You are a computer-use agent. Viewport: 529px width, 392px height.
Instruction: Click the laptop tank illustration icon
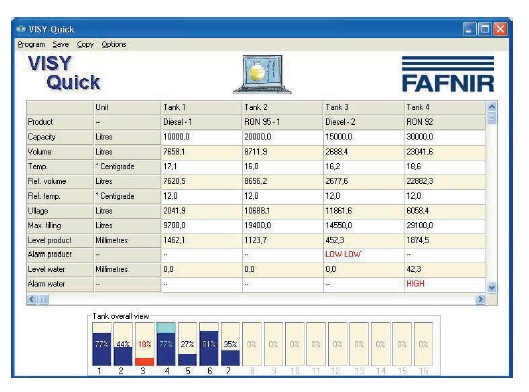(262, 75)
